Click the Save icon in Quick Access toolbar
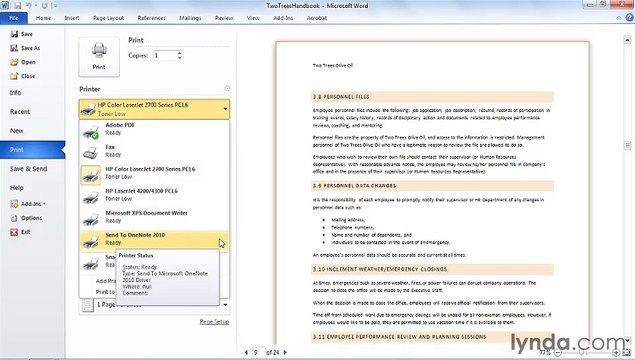 (18, 5)
